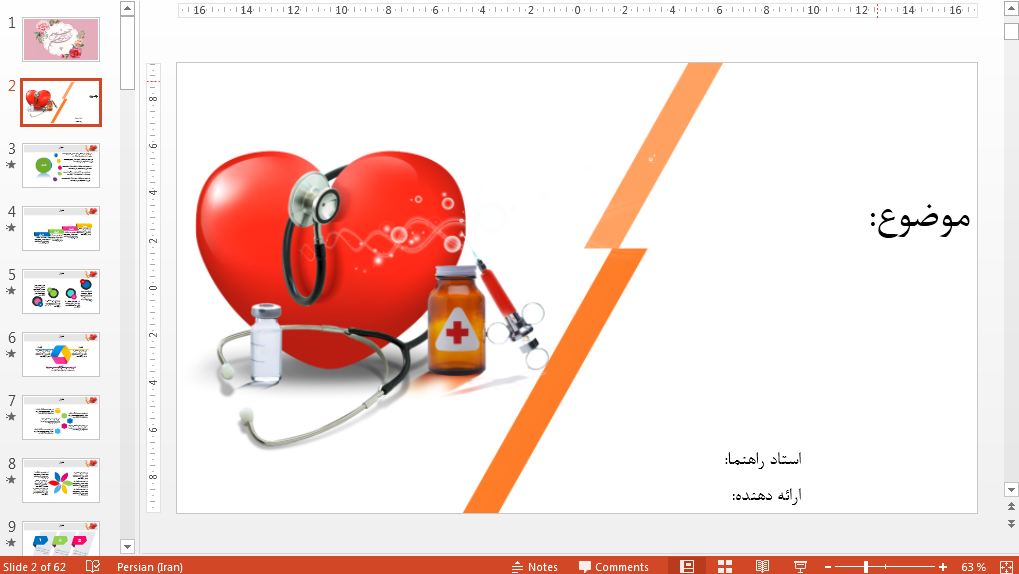The image size is (1019, 574).
Task: Toggle the Comments pane
Action: click(613, 567)
